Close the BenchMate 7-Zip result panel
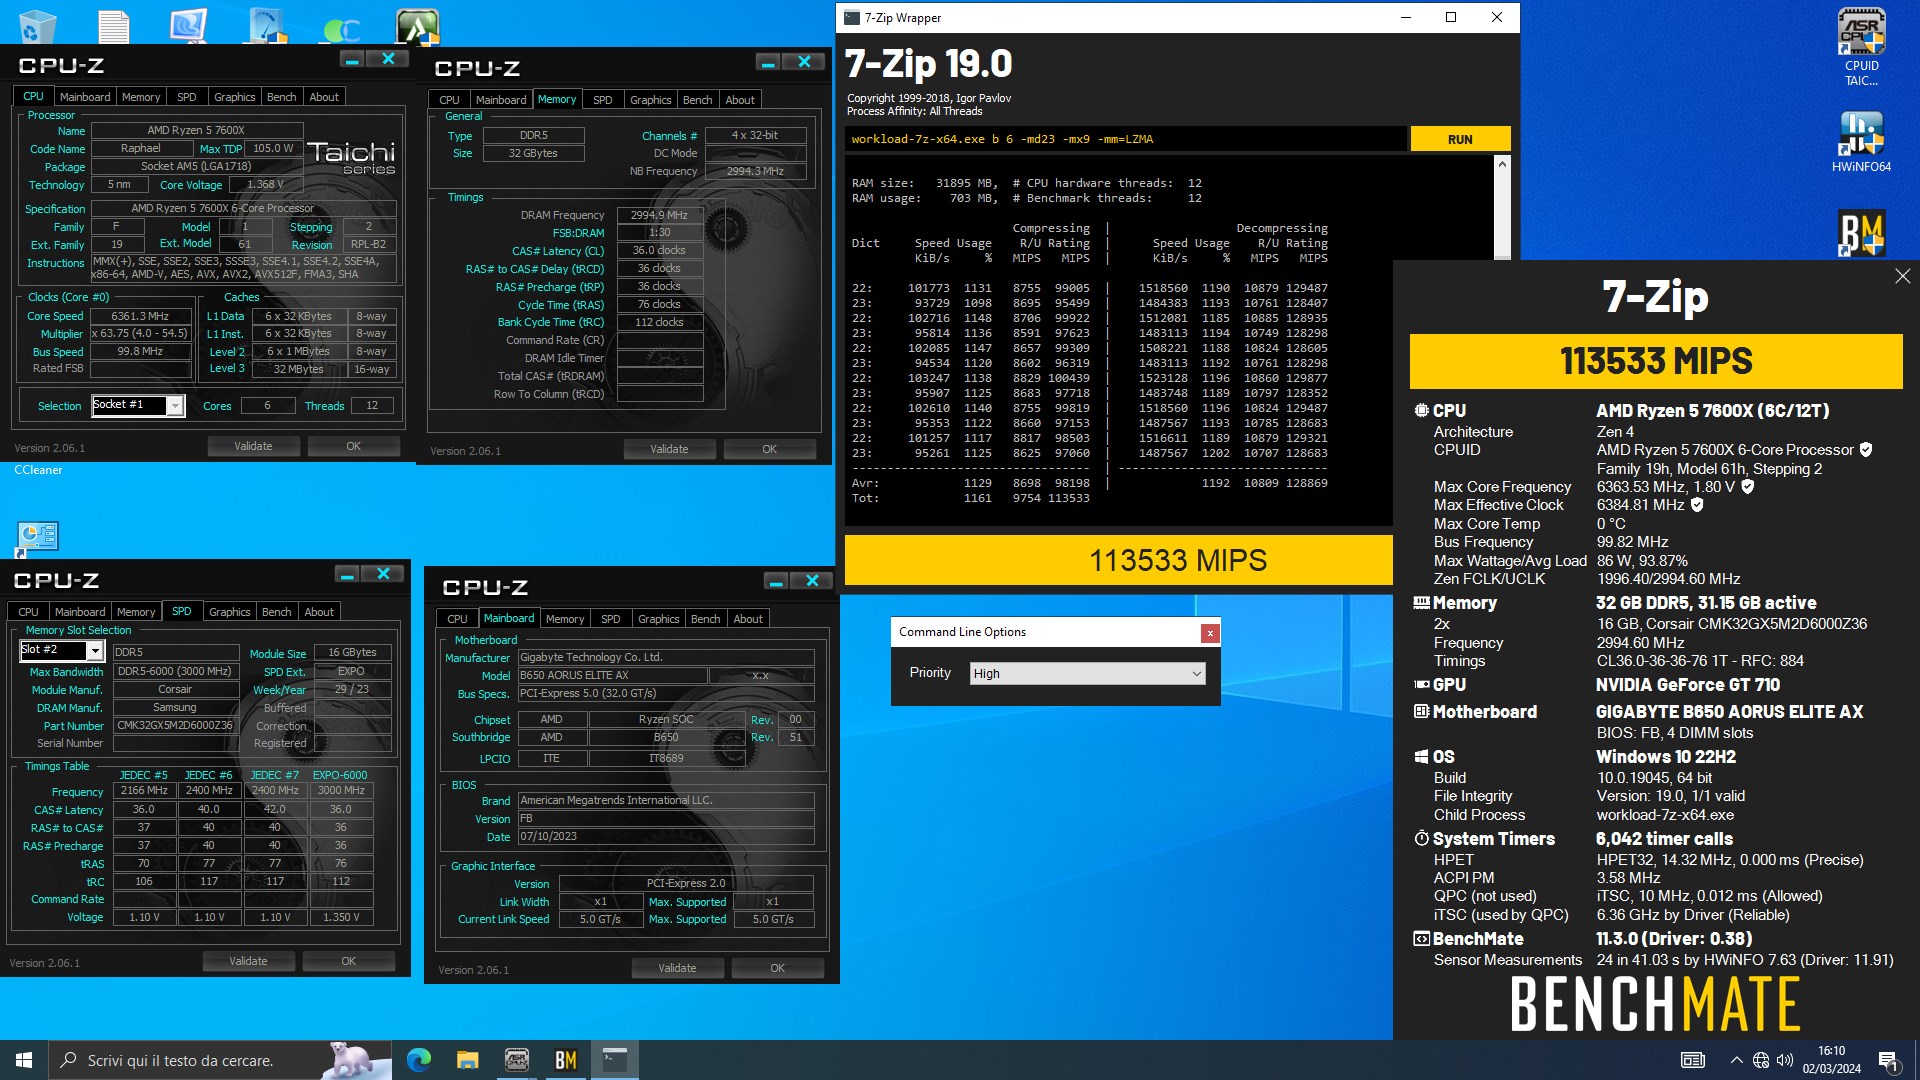Image resolution: width=1920 pixels, height=1080 pixels. point(1902,276)
